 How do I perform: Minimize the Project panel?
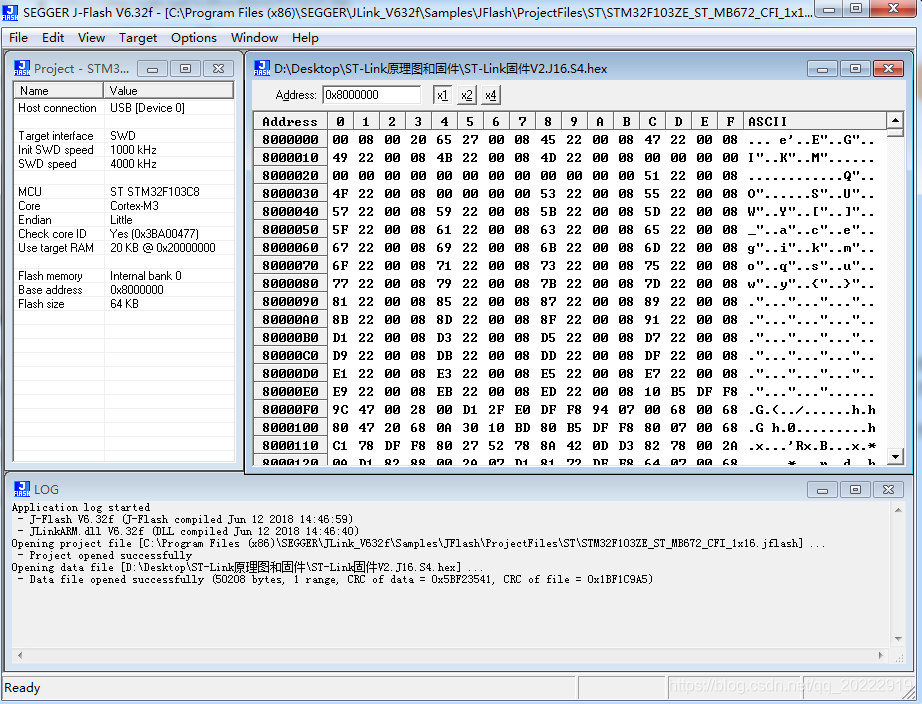click(x=151, y=69)
